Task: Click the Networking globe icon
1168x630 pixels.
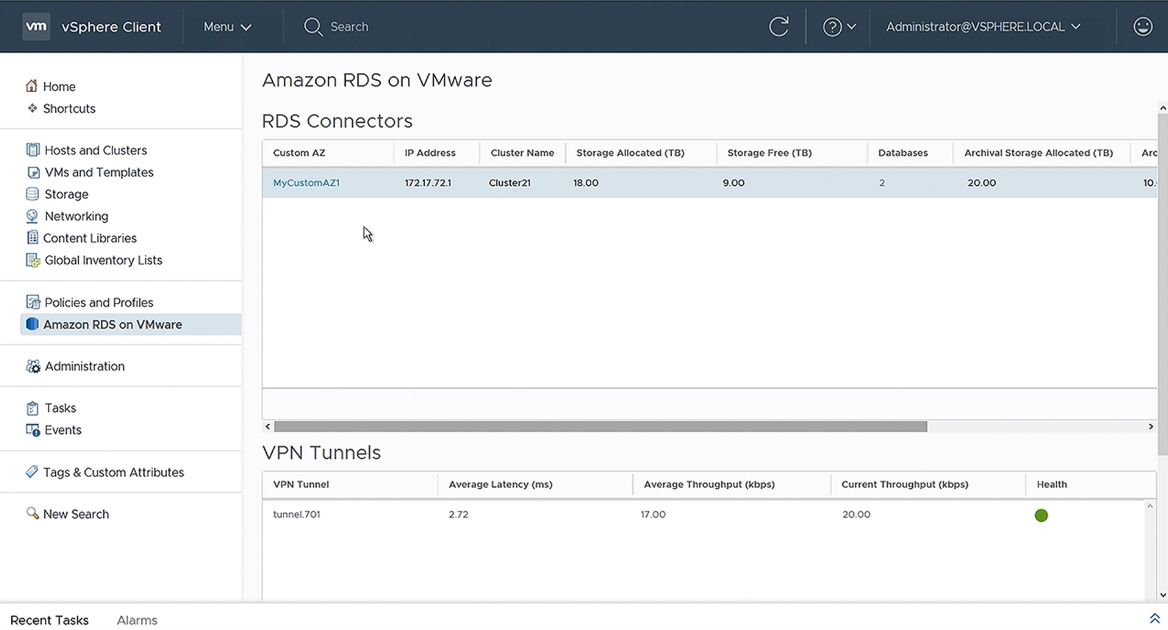Action: click(x=32, y=216)
